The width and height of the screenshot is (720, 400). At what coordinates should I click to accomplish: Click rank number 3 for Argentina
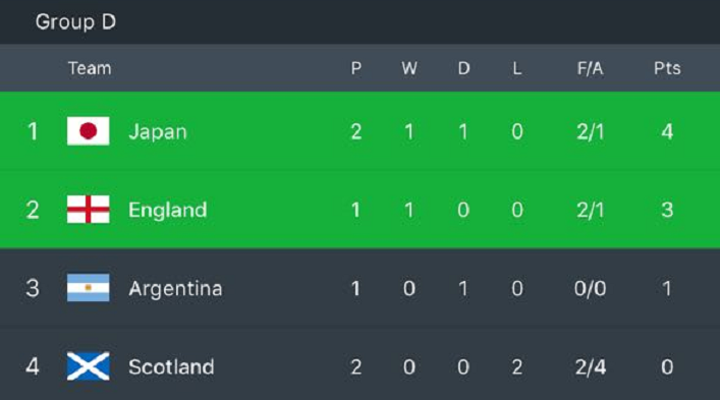(x=32, y=288)
